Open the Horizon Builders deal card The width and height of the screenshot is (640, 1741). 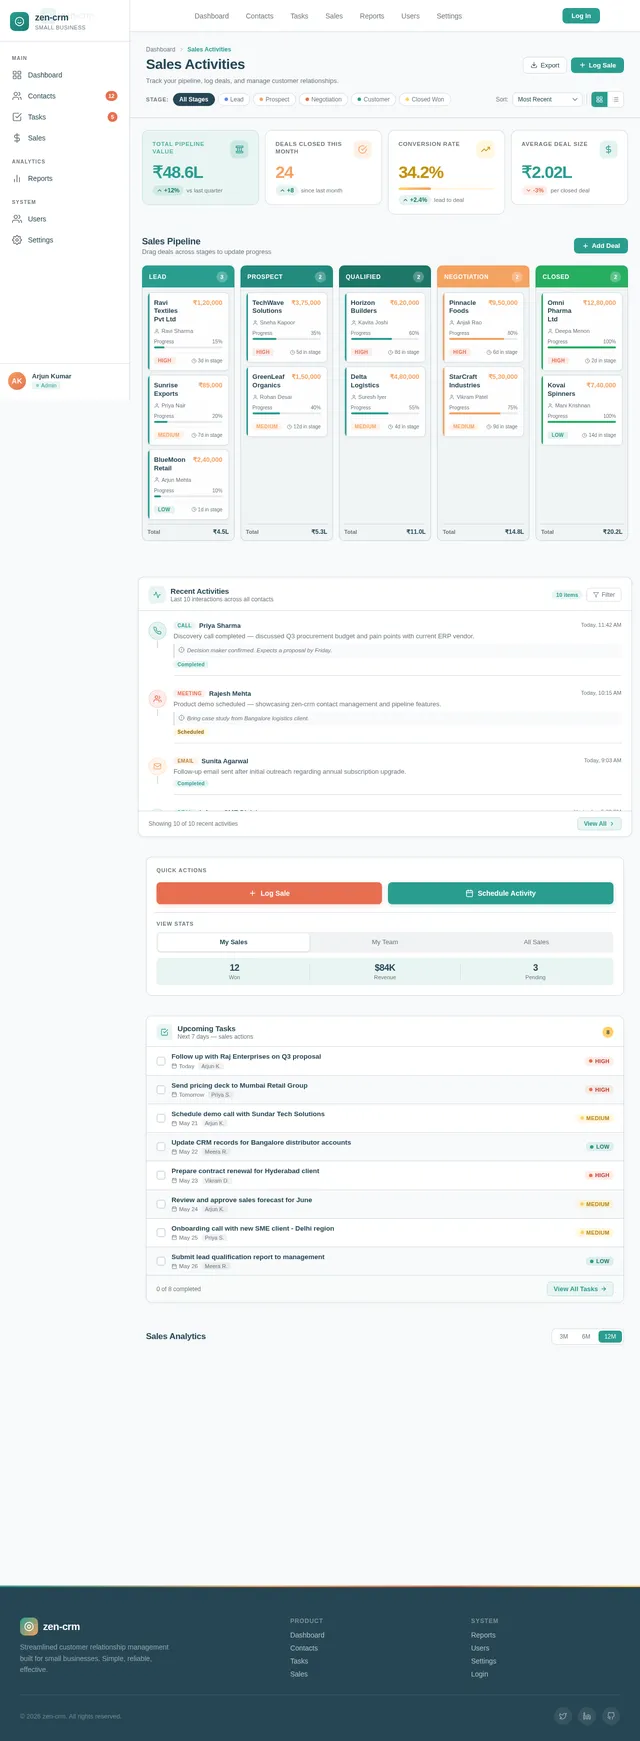click(x=385, y=327)
